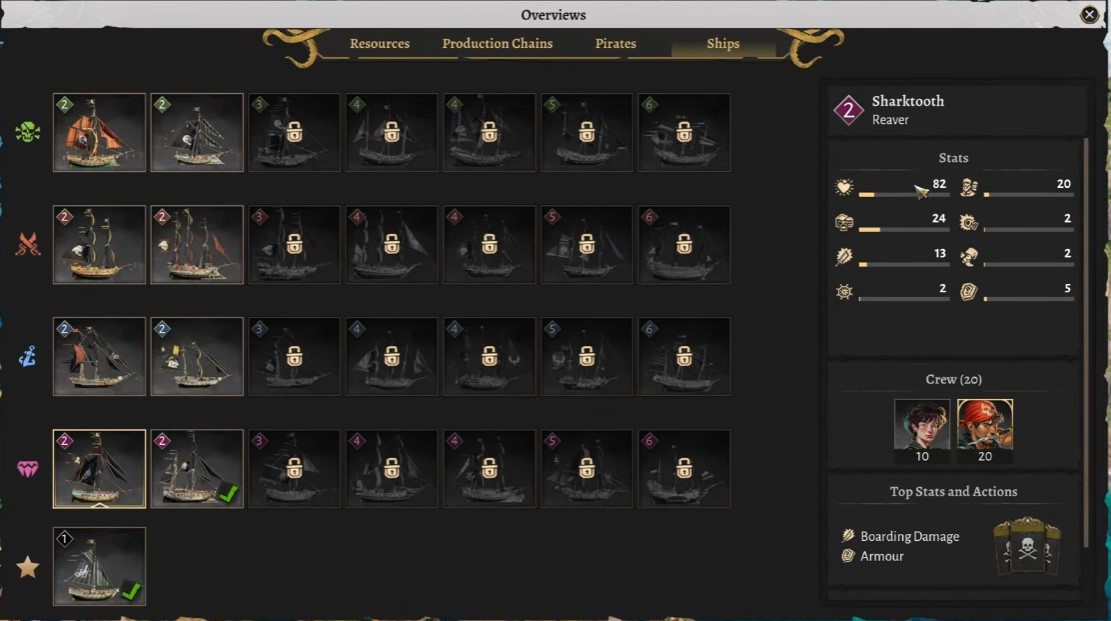The image size is (1111, 621).
Task: Close the Overviews window
Action: click(x=1089, y=14)
